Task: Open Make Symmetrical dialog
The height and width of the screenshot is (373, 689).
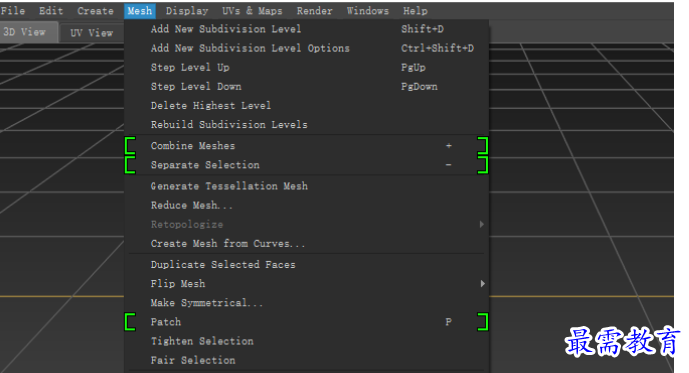Action: pyautogui.click(x=307, y=303)
